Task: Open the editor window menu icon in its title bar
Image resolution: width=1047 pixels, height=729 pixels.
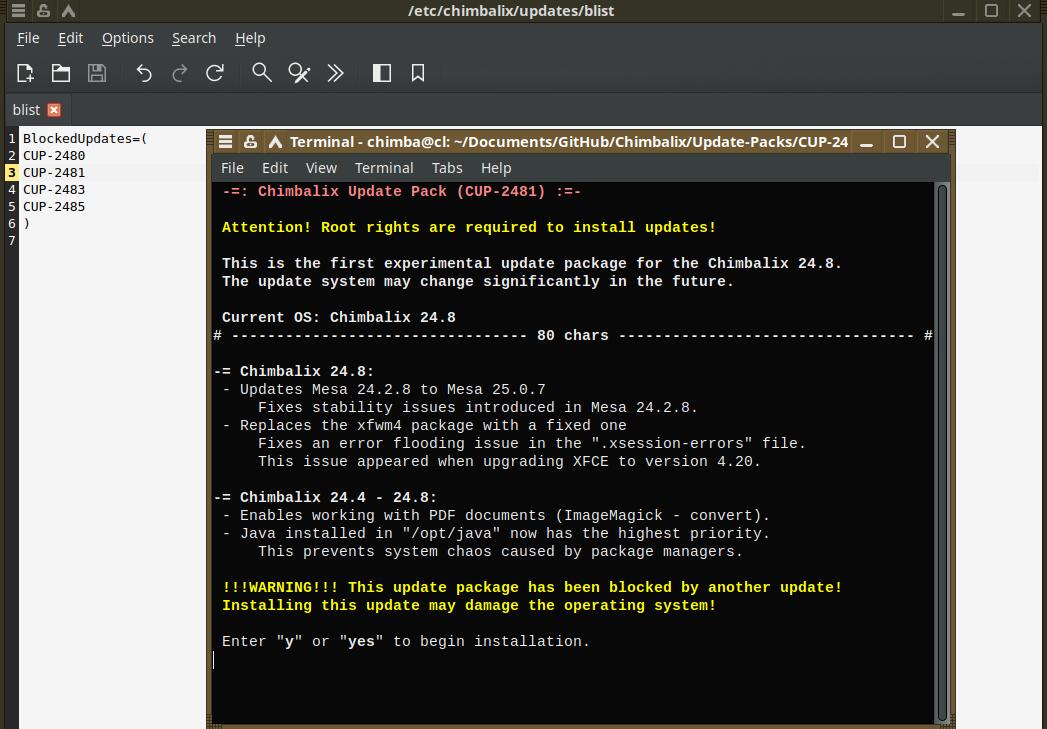Action: tap(18, 10)
